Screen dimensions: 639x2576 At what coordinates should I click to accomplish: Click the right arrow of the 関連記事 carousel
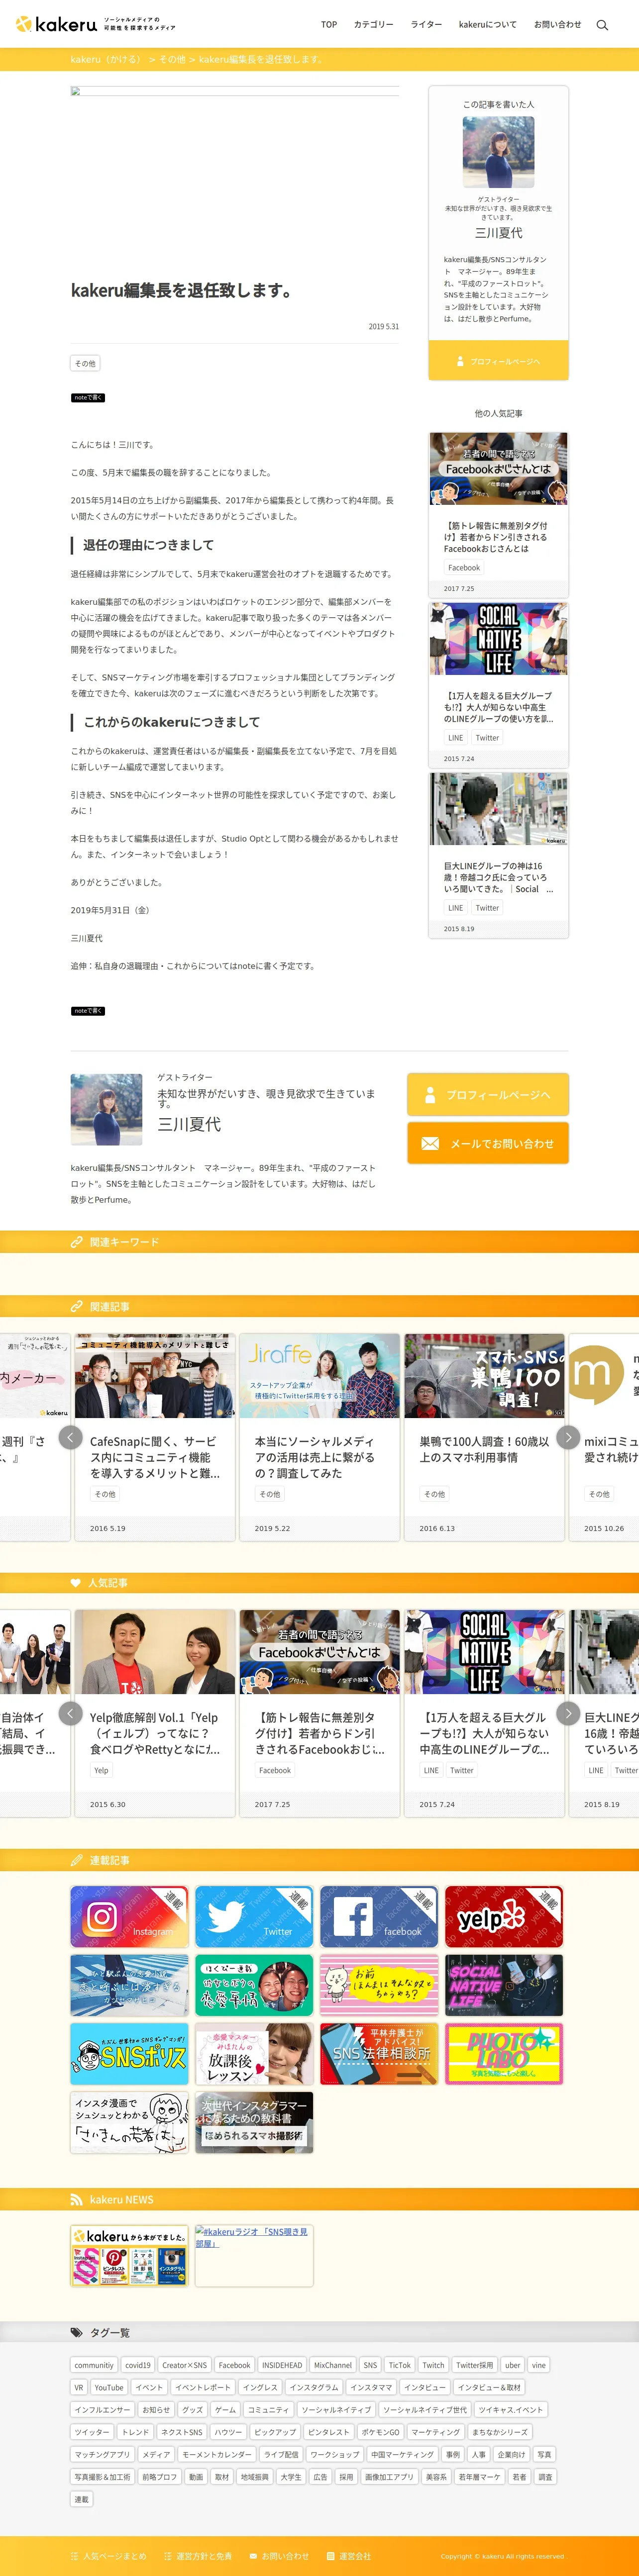point(568,1437)
